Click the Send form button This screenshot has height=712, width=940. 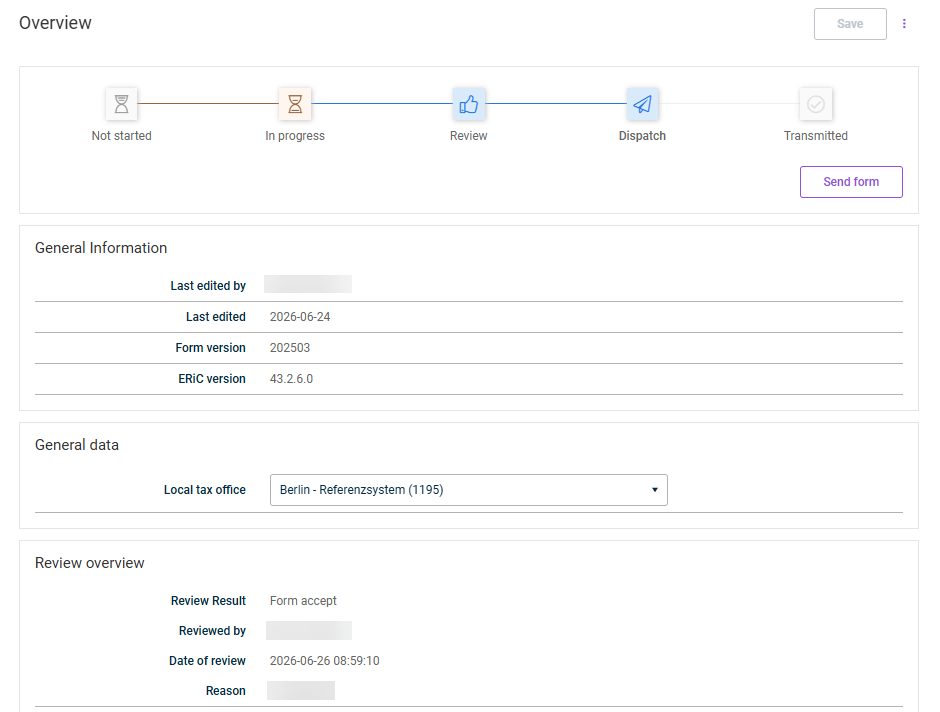[x=851, y=182]
